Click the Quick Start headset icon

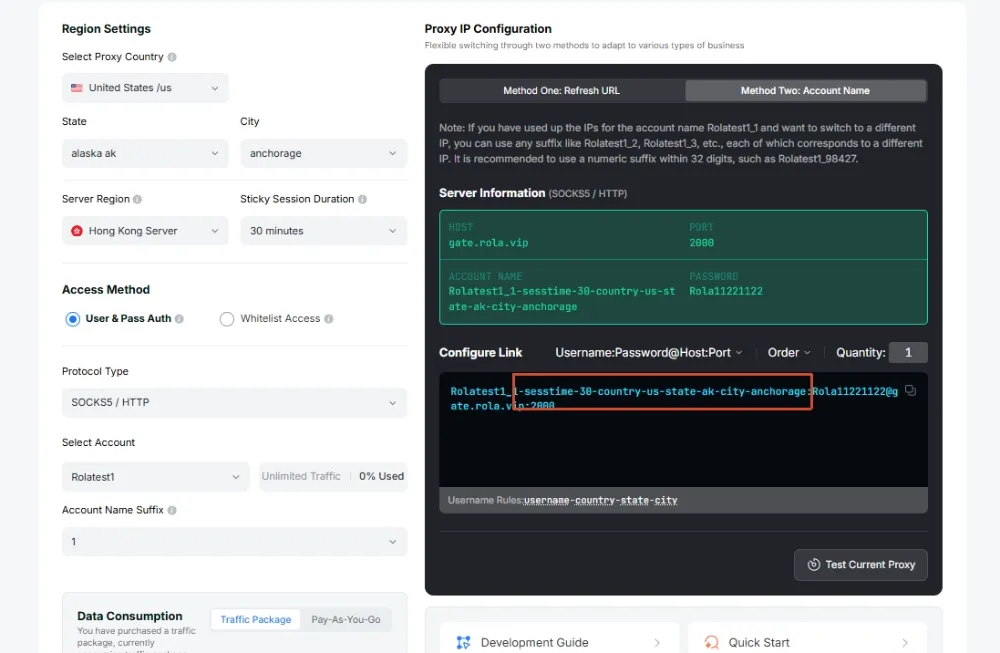pyautogui.click(x=711, y=642)
